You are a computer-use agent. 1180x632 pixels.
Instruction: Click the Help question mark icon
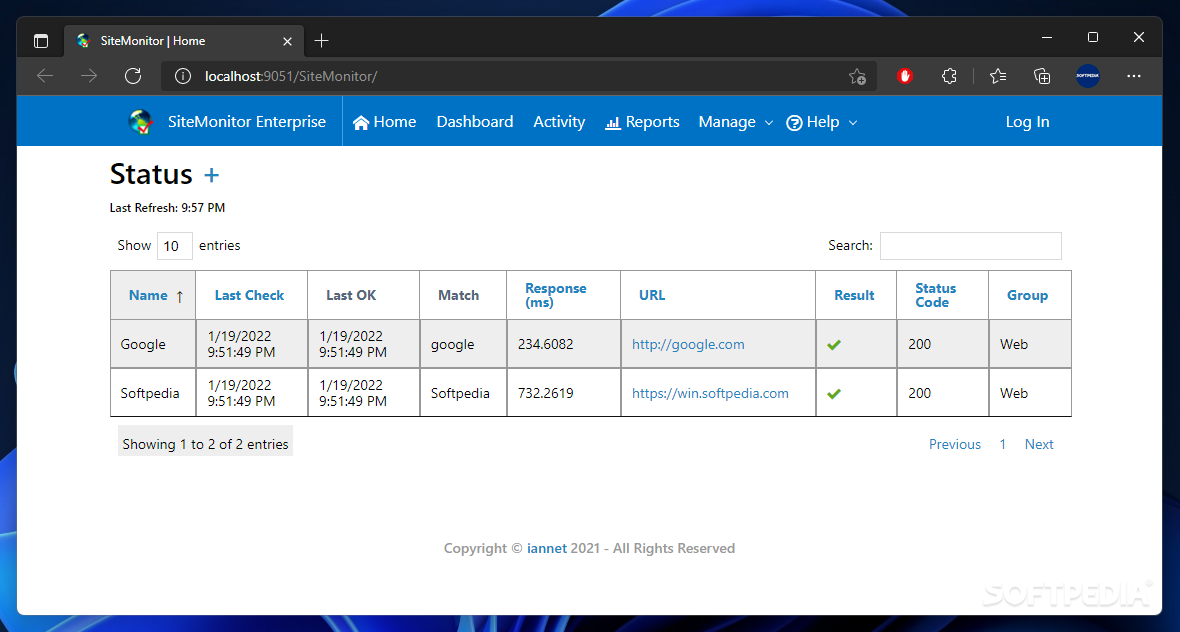click(x=794, y=123)
